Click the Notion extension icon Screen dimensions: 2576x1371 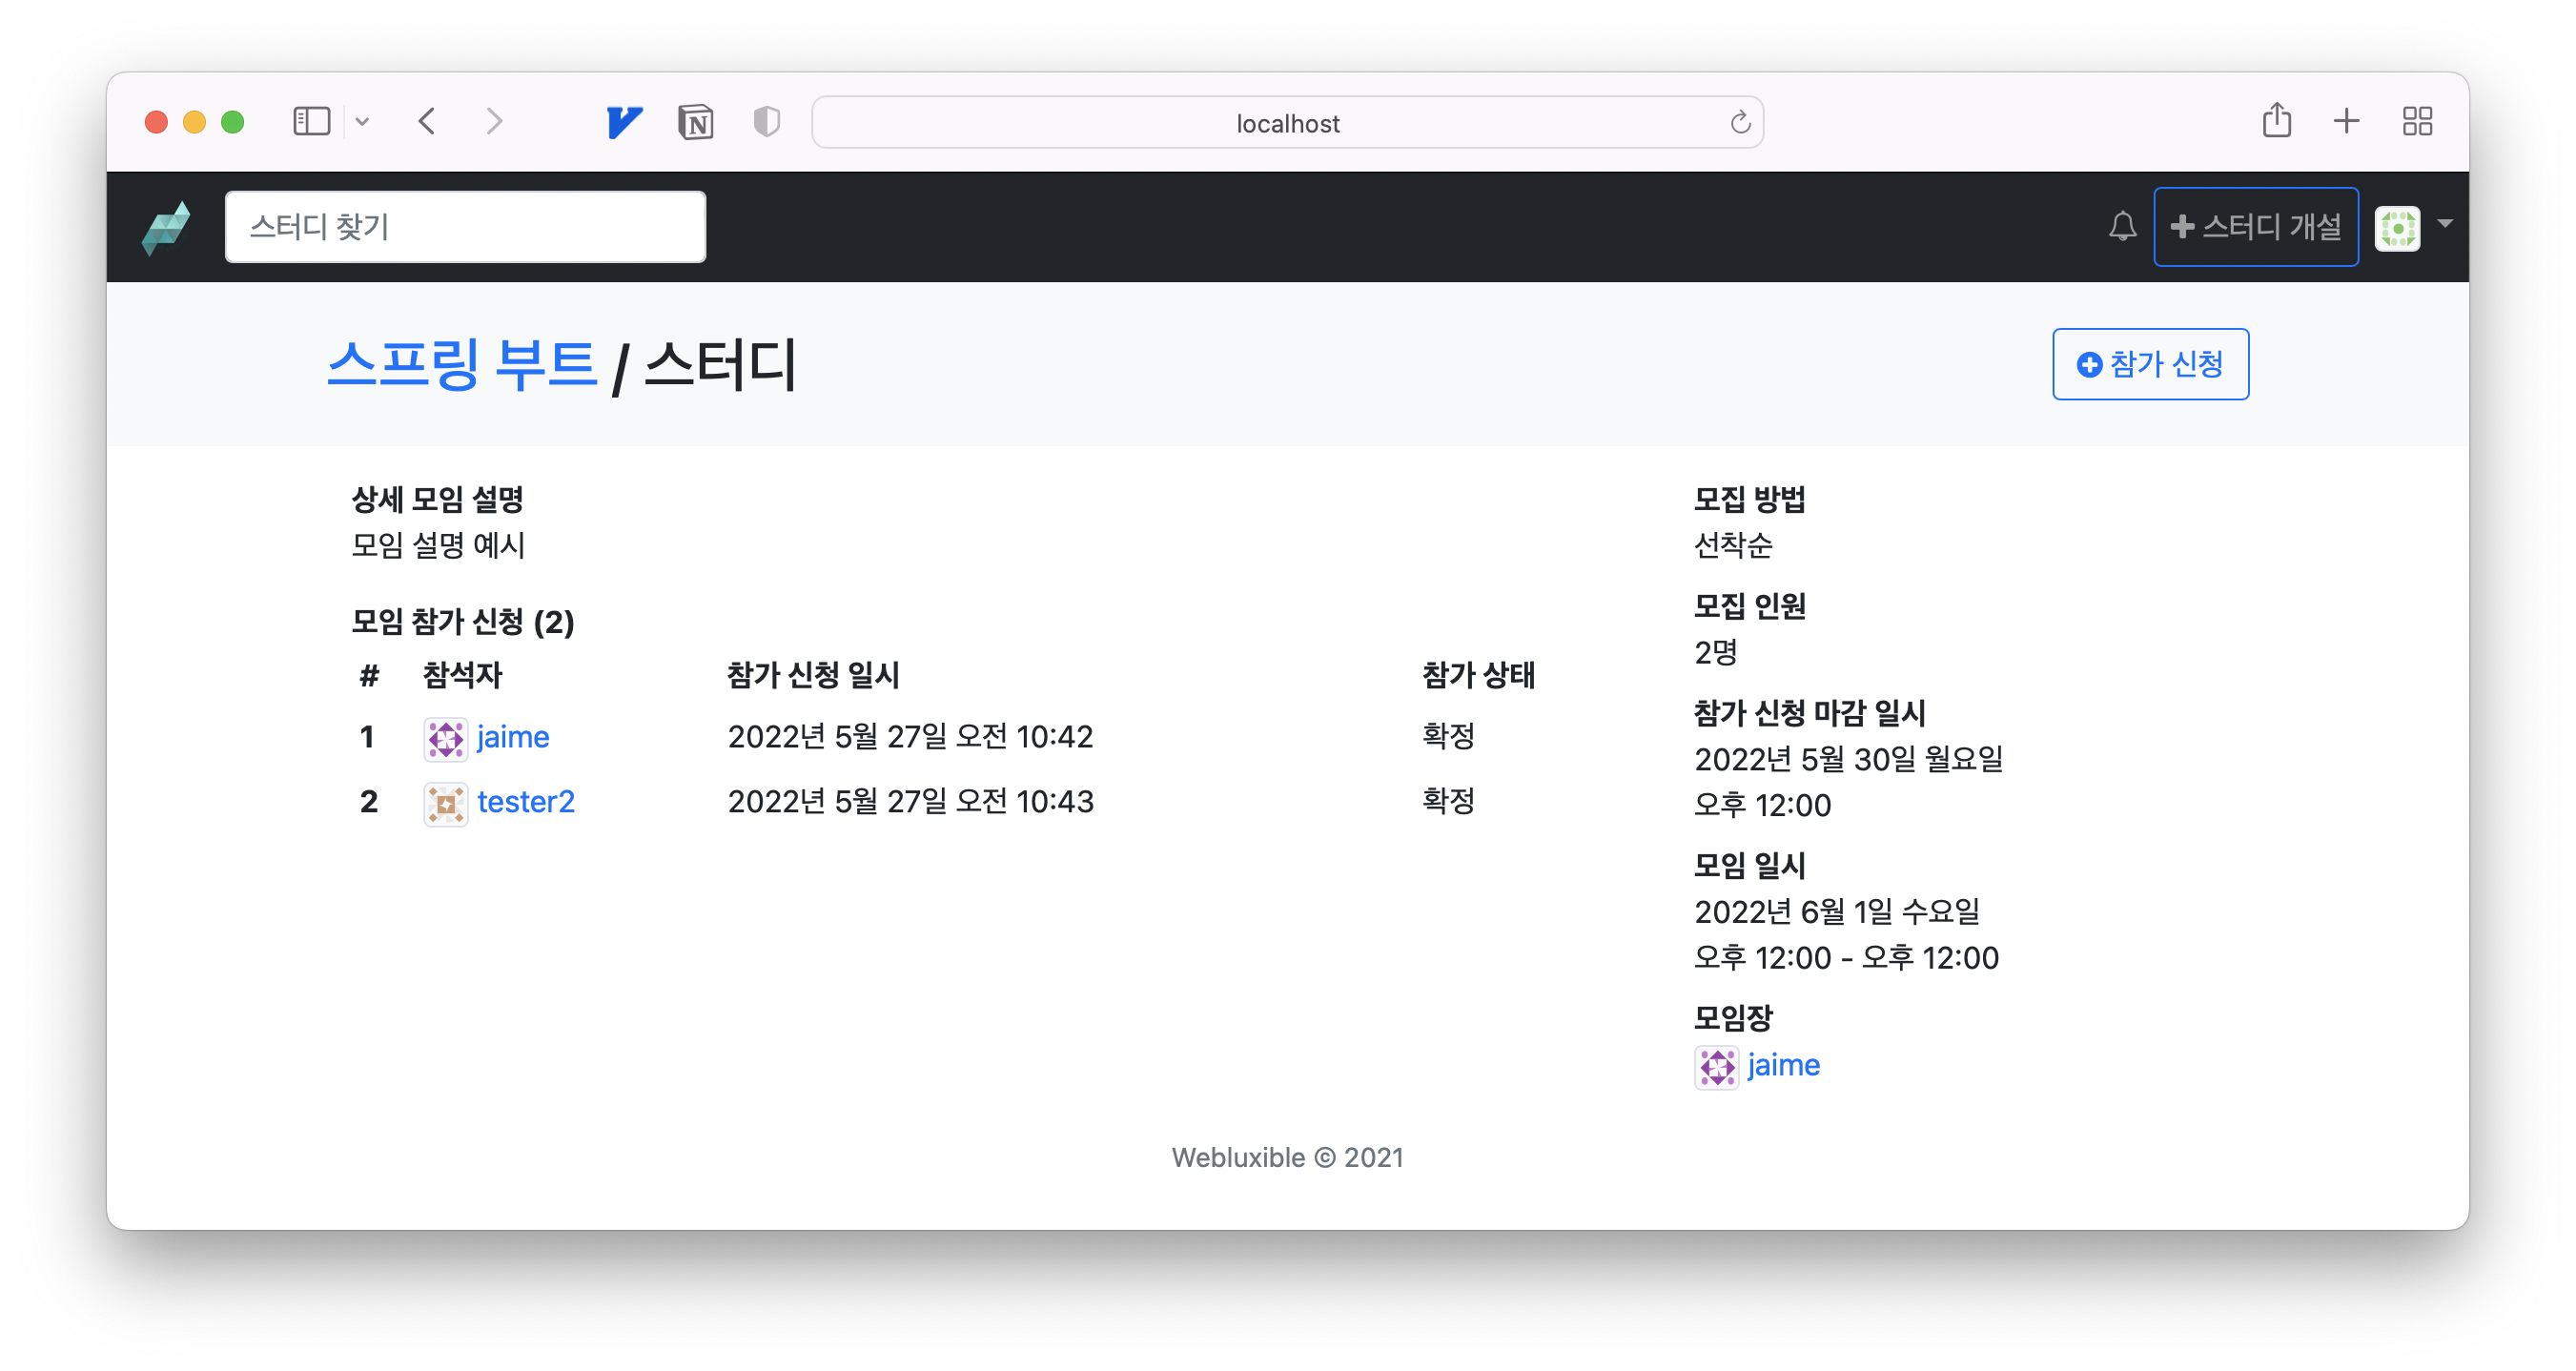coord(695,122)
